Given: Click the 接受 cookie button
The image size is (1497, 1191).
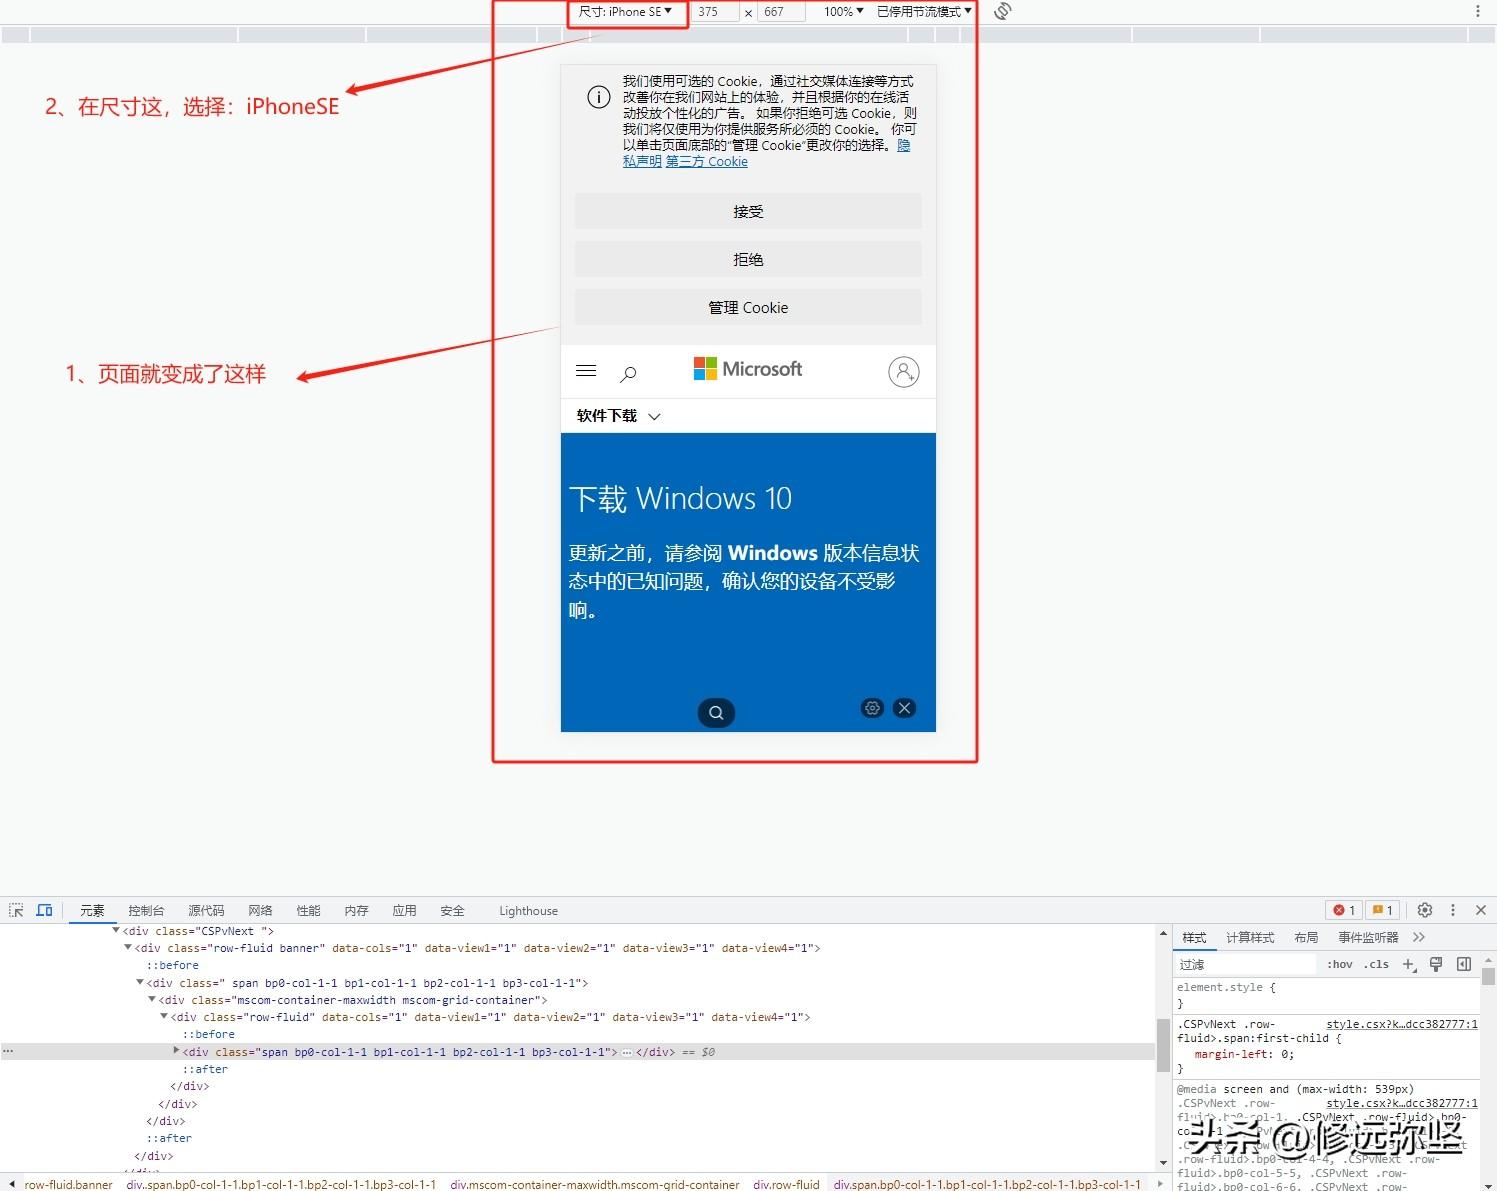Looking at the screenshot, I should click(748, 211).
